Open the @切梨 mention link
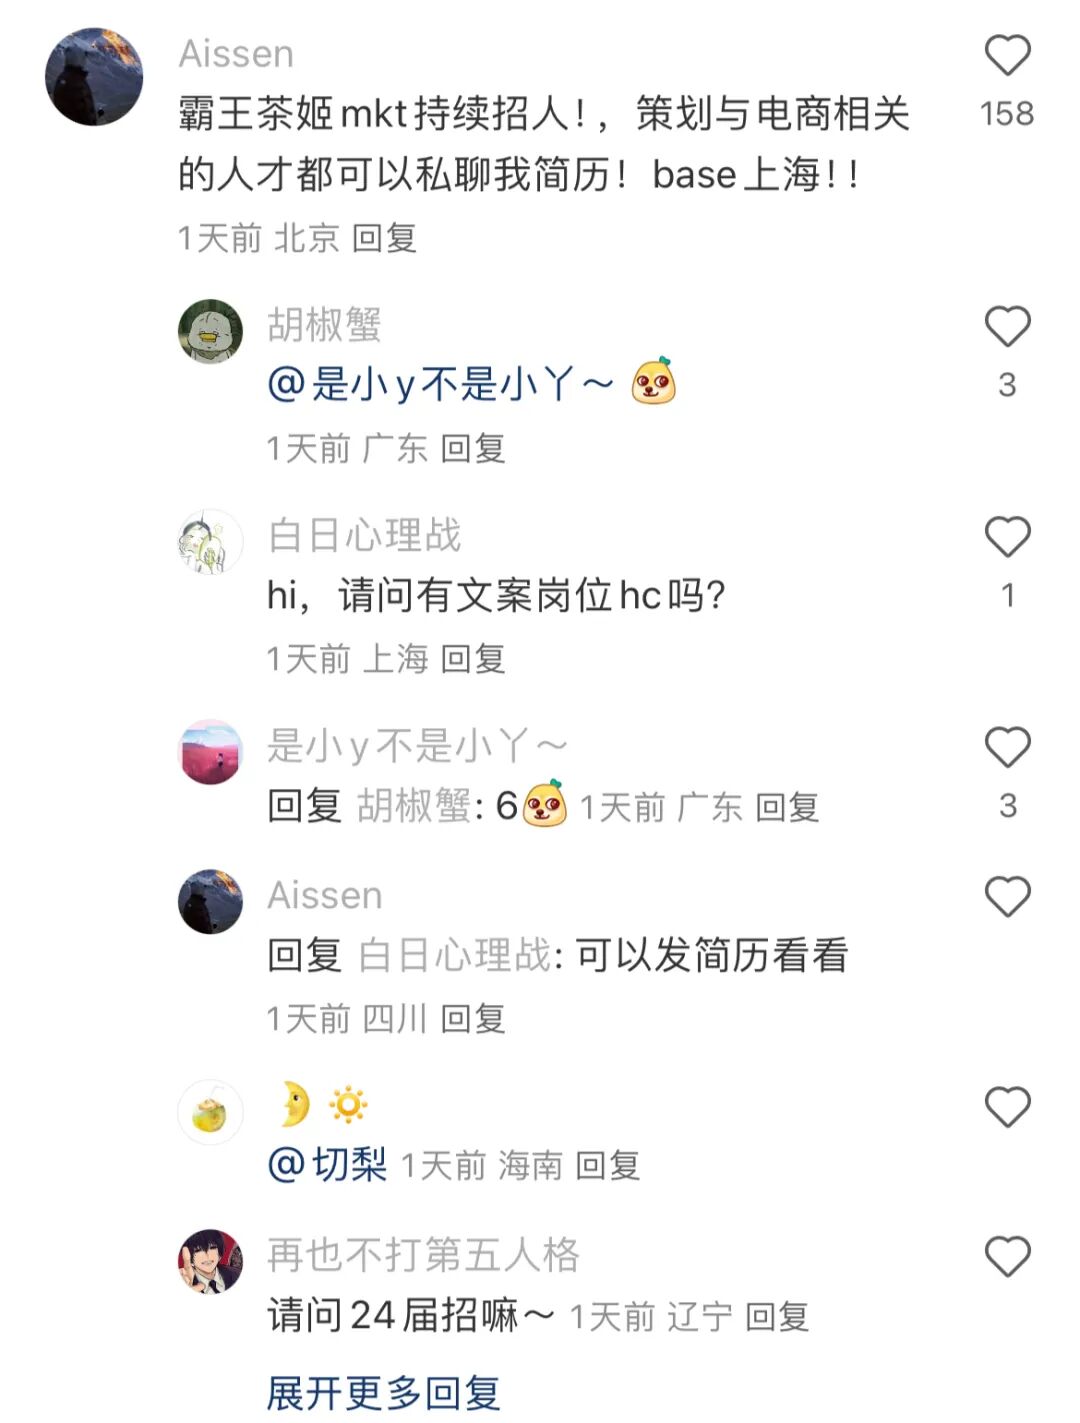This screenshot has width=1080, height=1423. pyautogui.click(x=327, y=1164)
